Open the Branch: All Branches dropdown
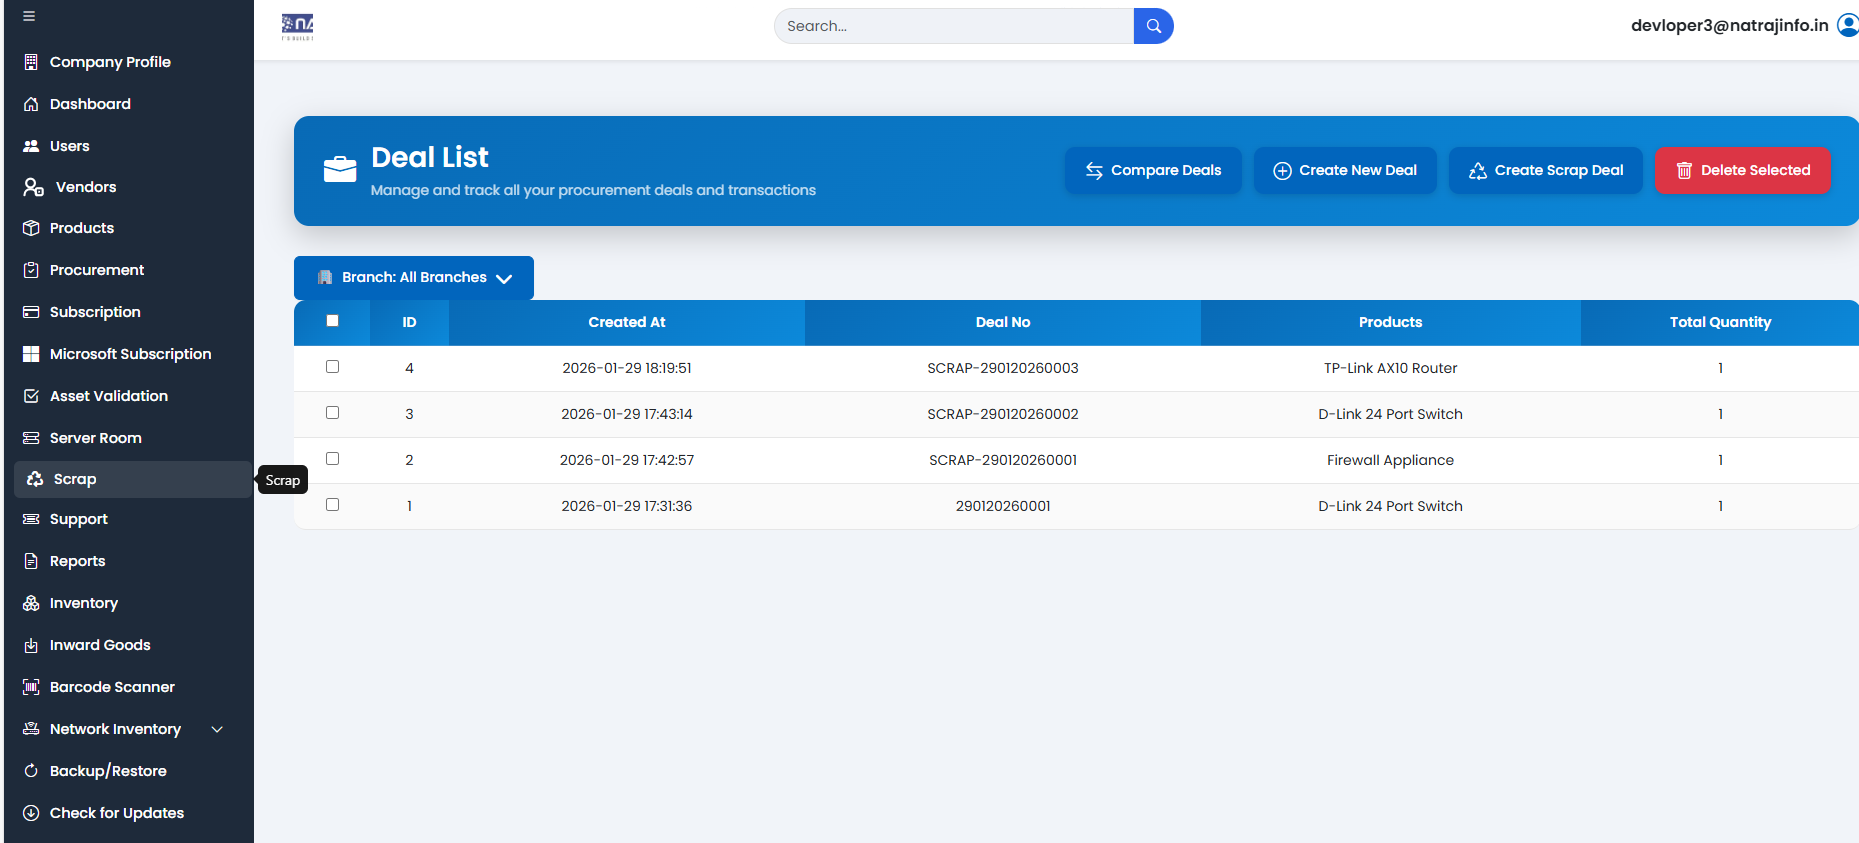 414,278
